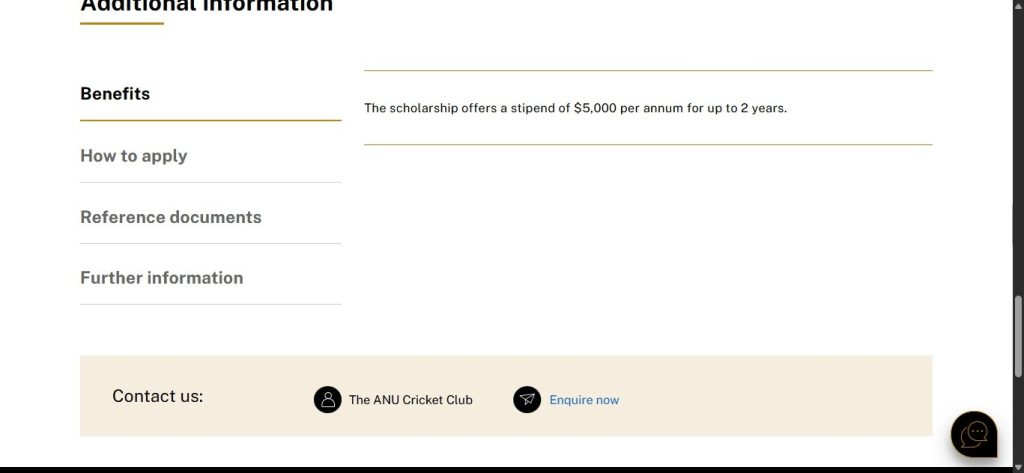Click The ANU Cricket Club contact name
This screenshot has width=1024, height=473.
pyautogui.click(x=410, y=400)
